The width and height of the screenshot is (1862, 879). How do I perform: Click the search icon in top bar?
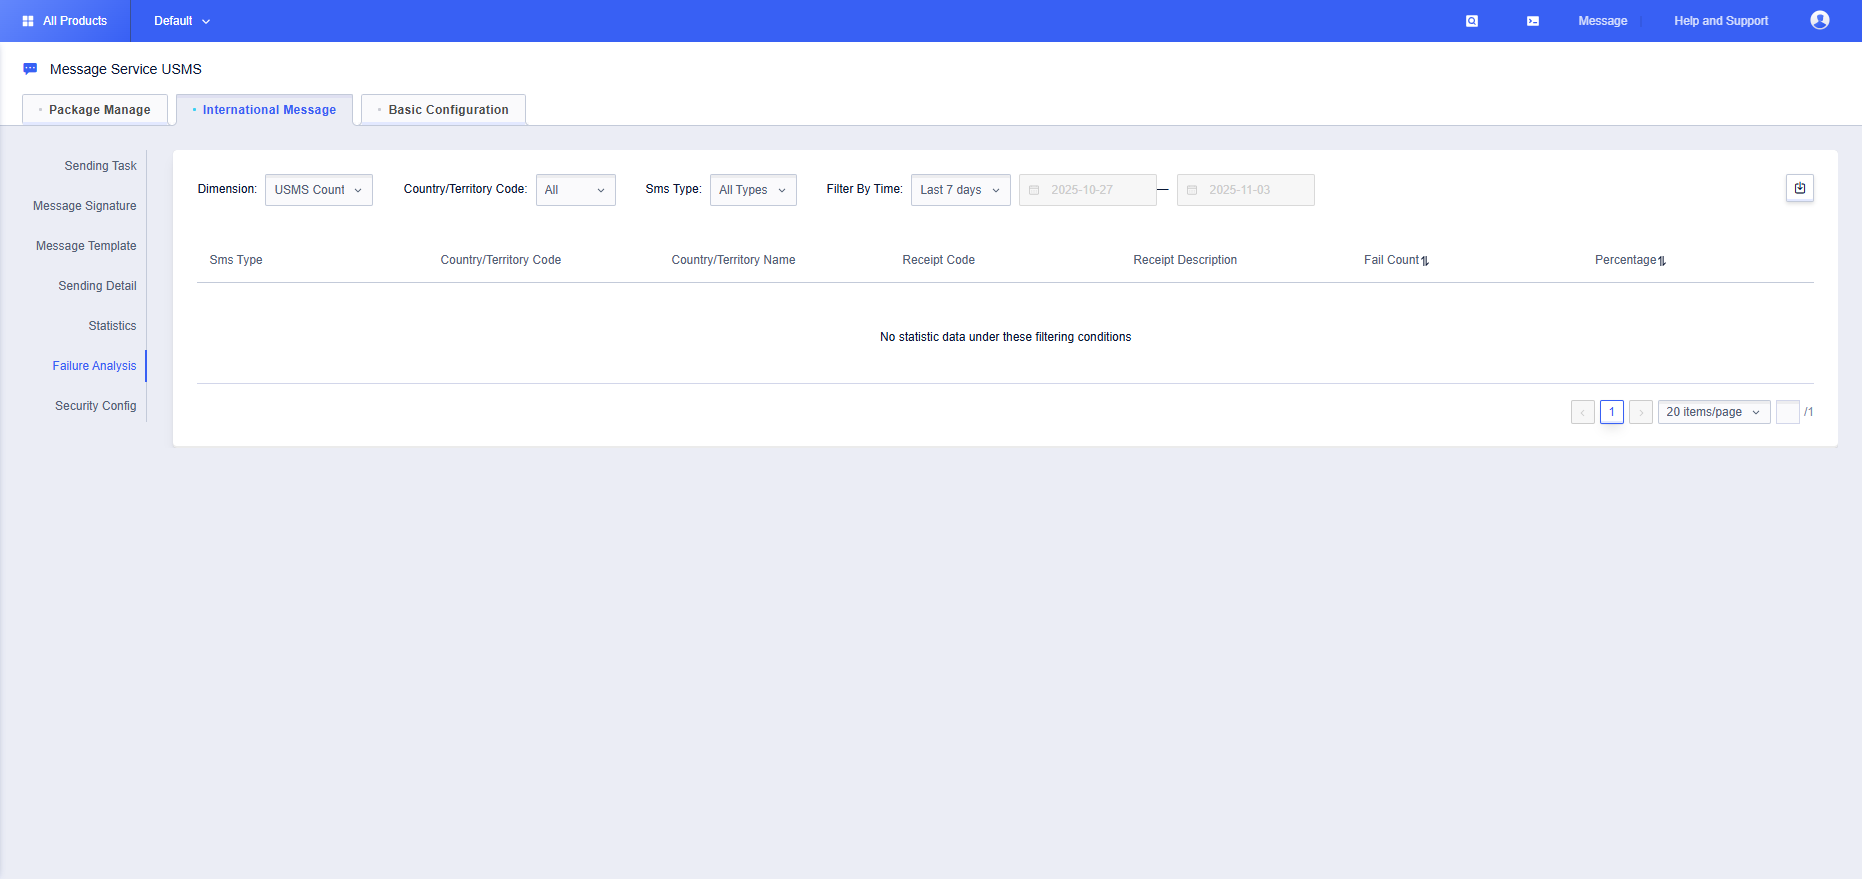point(1471,21)
